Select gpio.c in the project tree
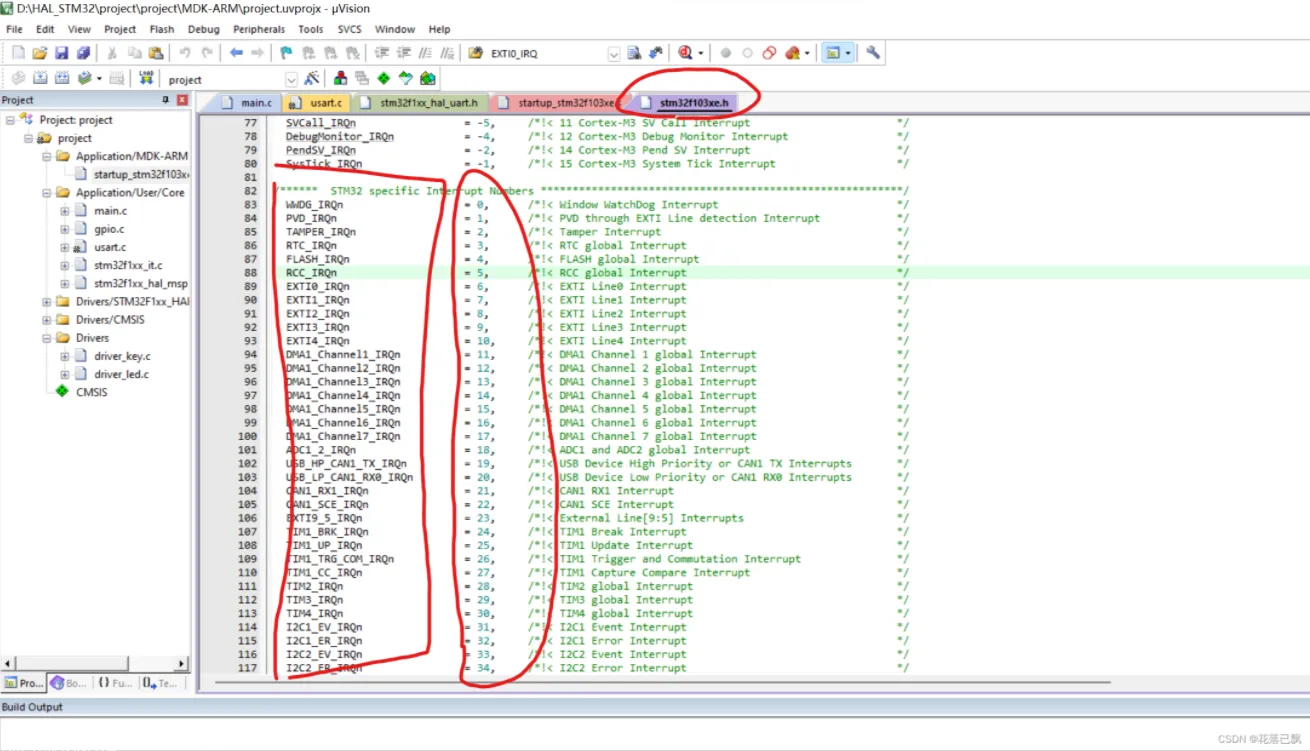1310x751 pixels. 109,229
